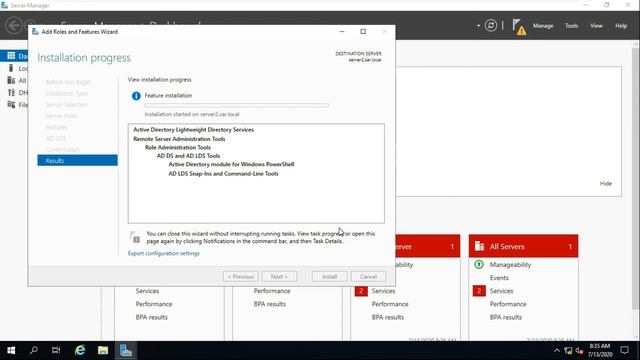
Task: Click the Next button
Action: coord(279,276)
